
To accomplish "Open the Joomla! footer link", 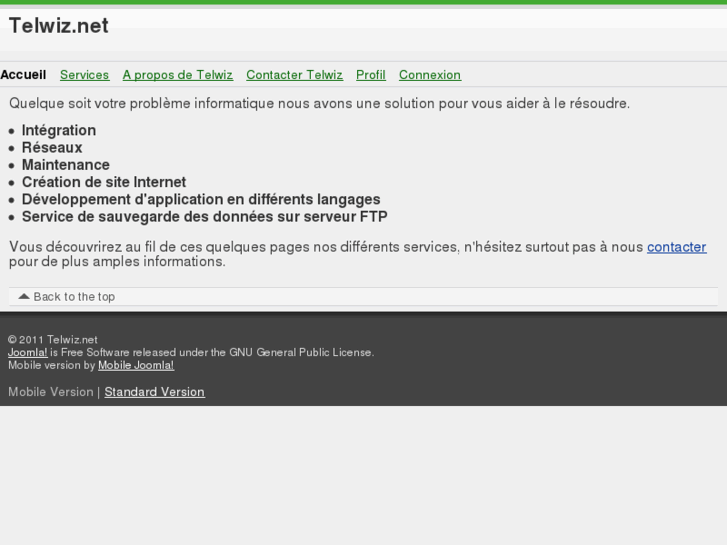I will [28, 353].
